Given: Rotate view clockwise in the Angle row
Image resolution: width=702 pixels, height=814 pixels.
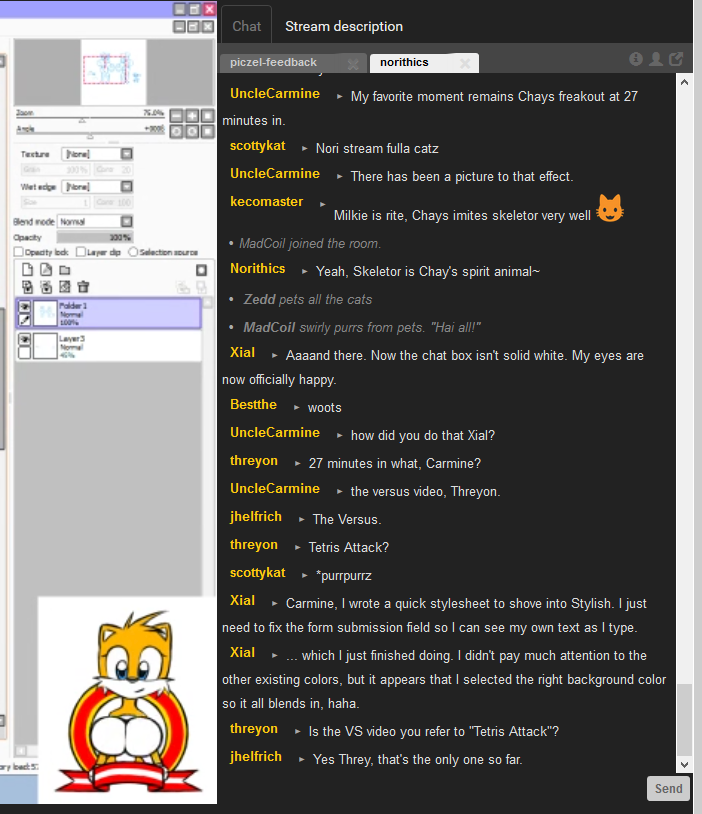Looking at the screenshot, I should (x=192, y=131).
